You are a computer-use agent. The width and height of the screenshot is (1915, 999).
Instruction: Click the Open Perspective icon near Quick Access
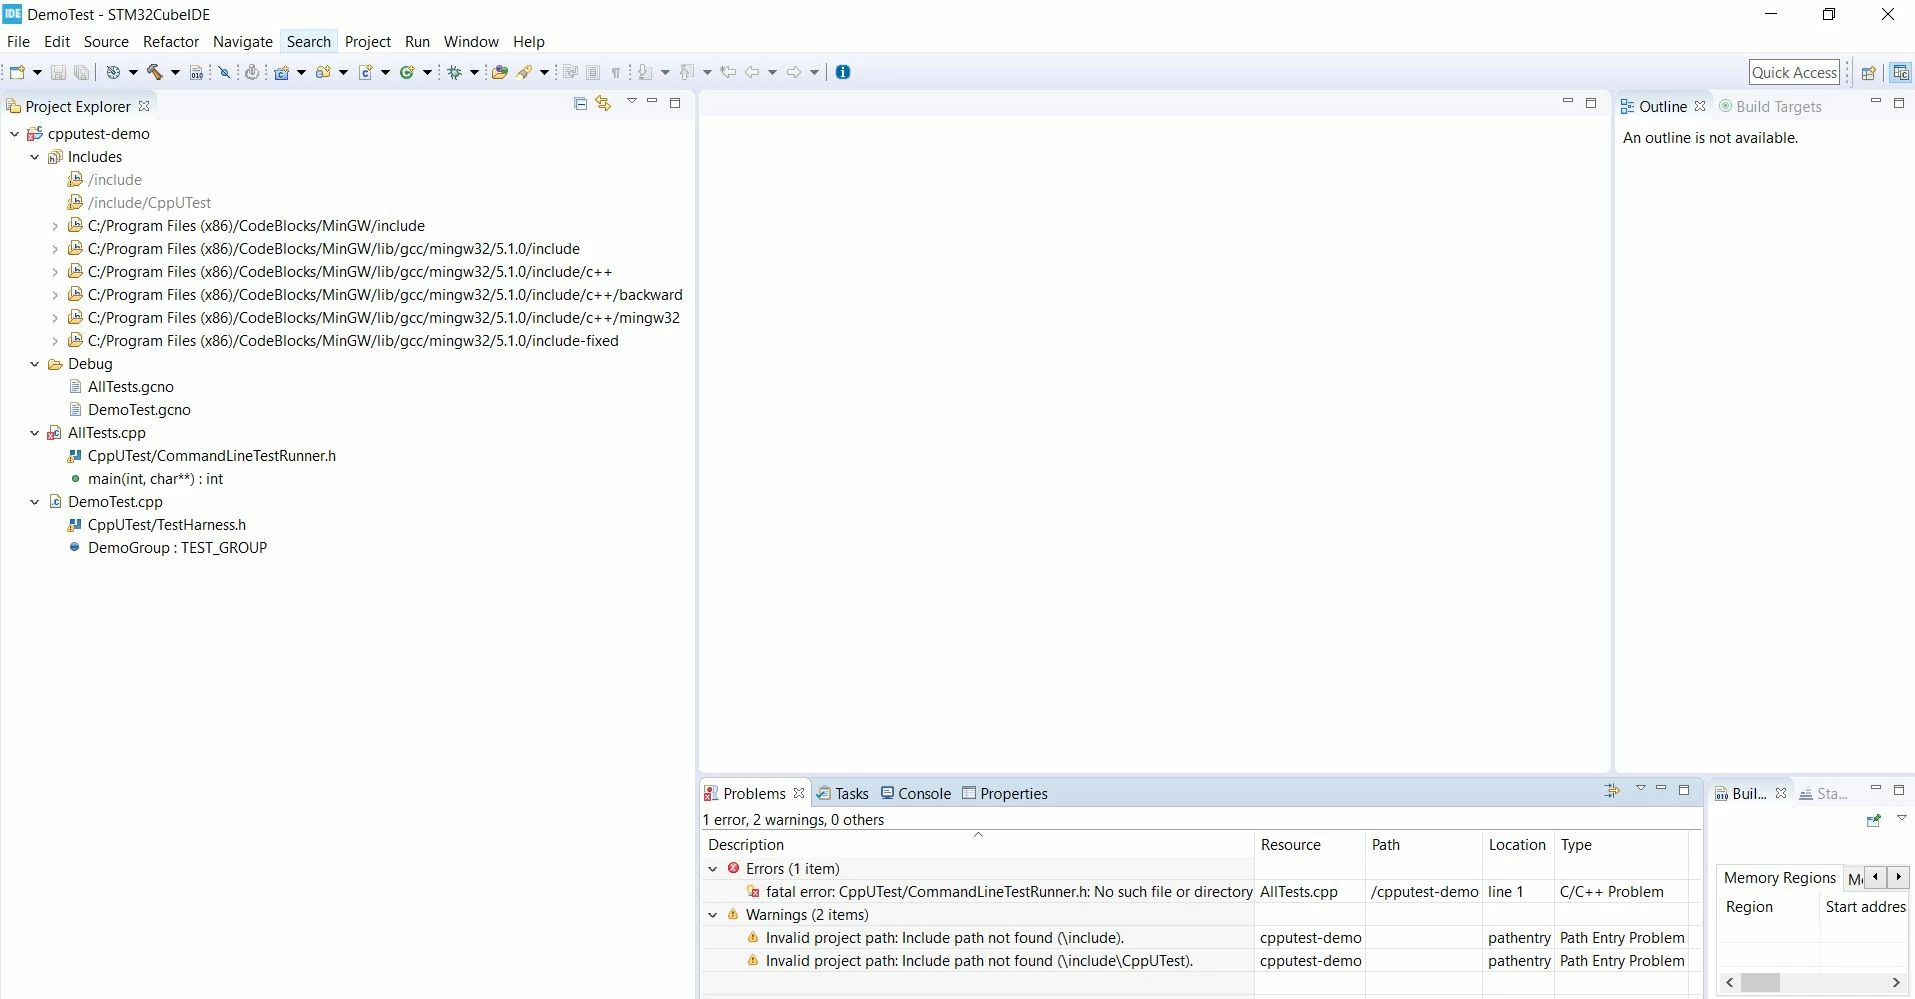[1868, 73]
